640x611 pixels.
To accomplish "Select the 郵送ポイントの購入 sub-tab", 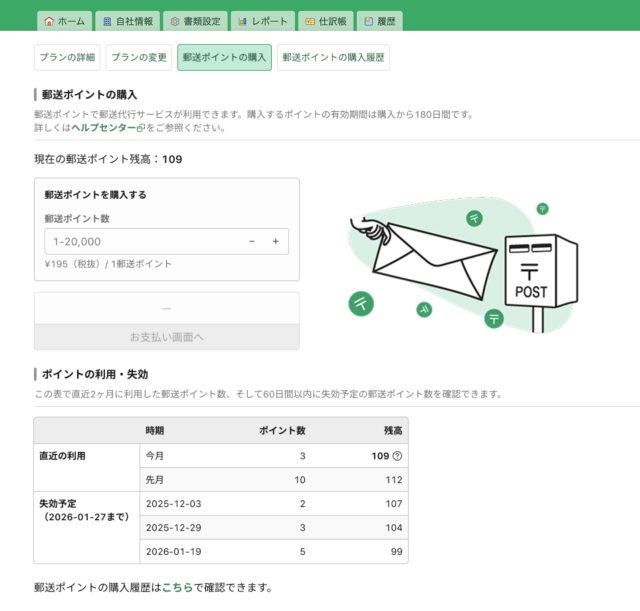I will pyautogui.click(x=224, y=58).
